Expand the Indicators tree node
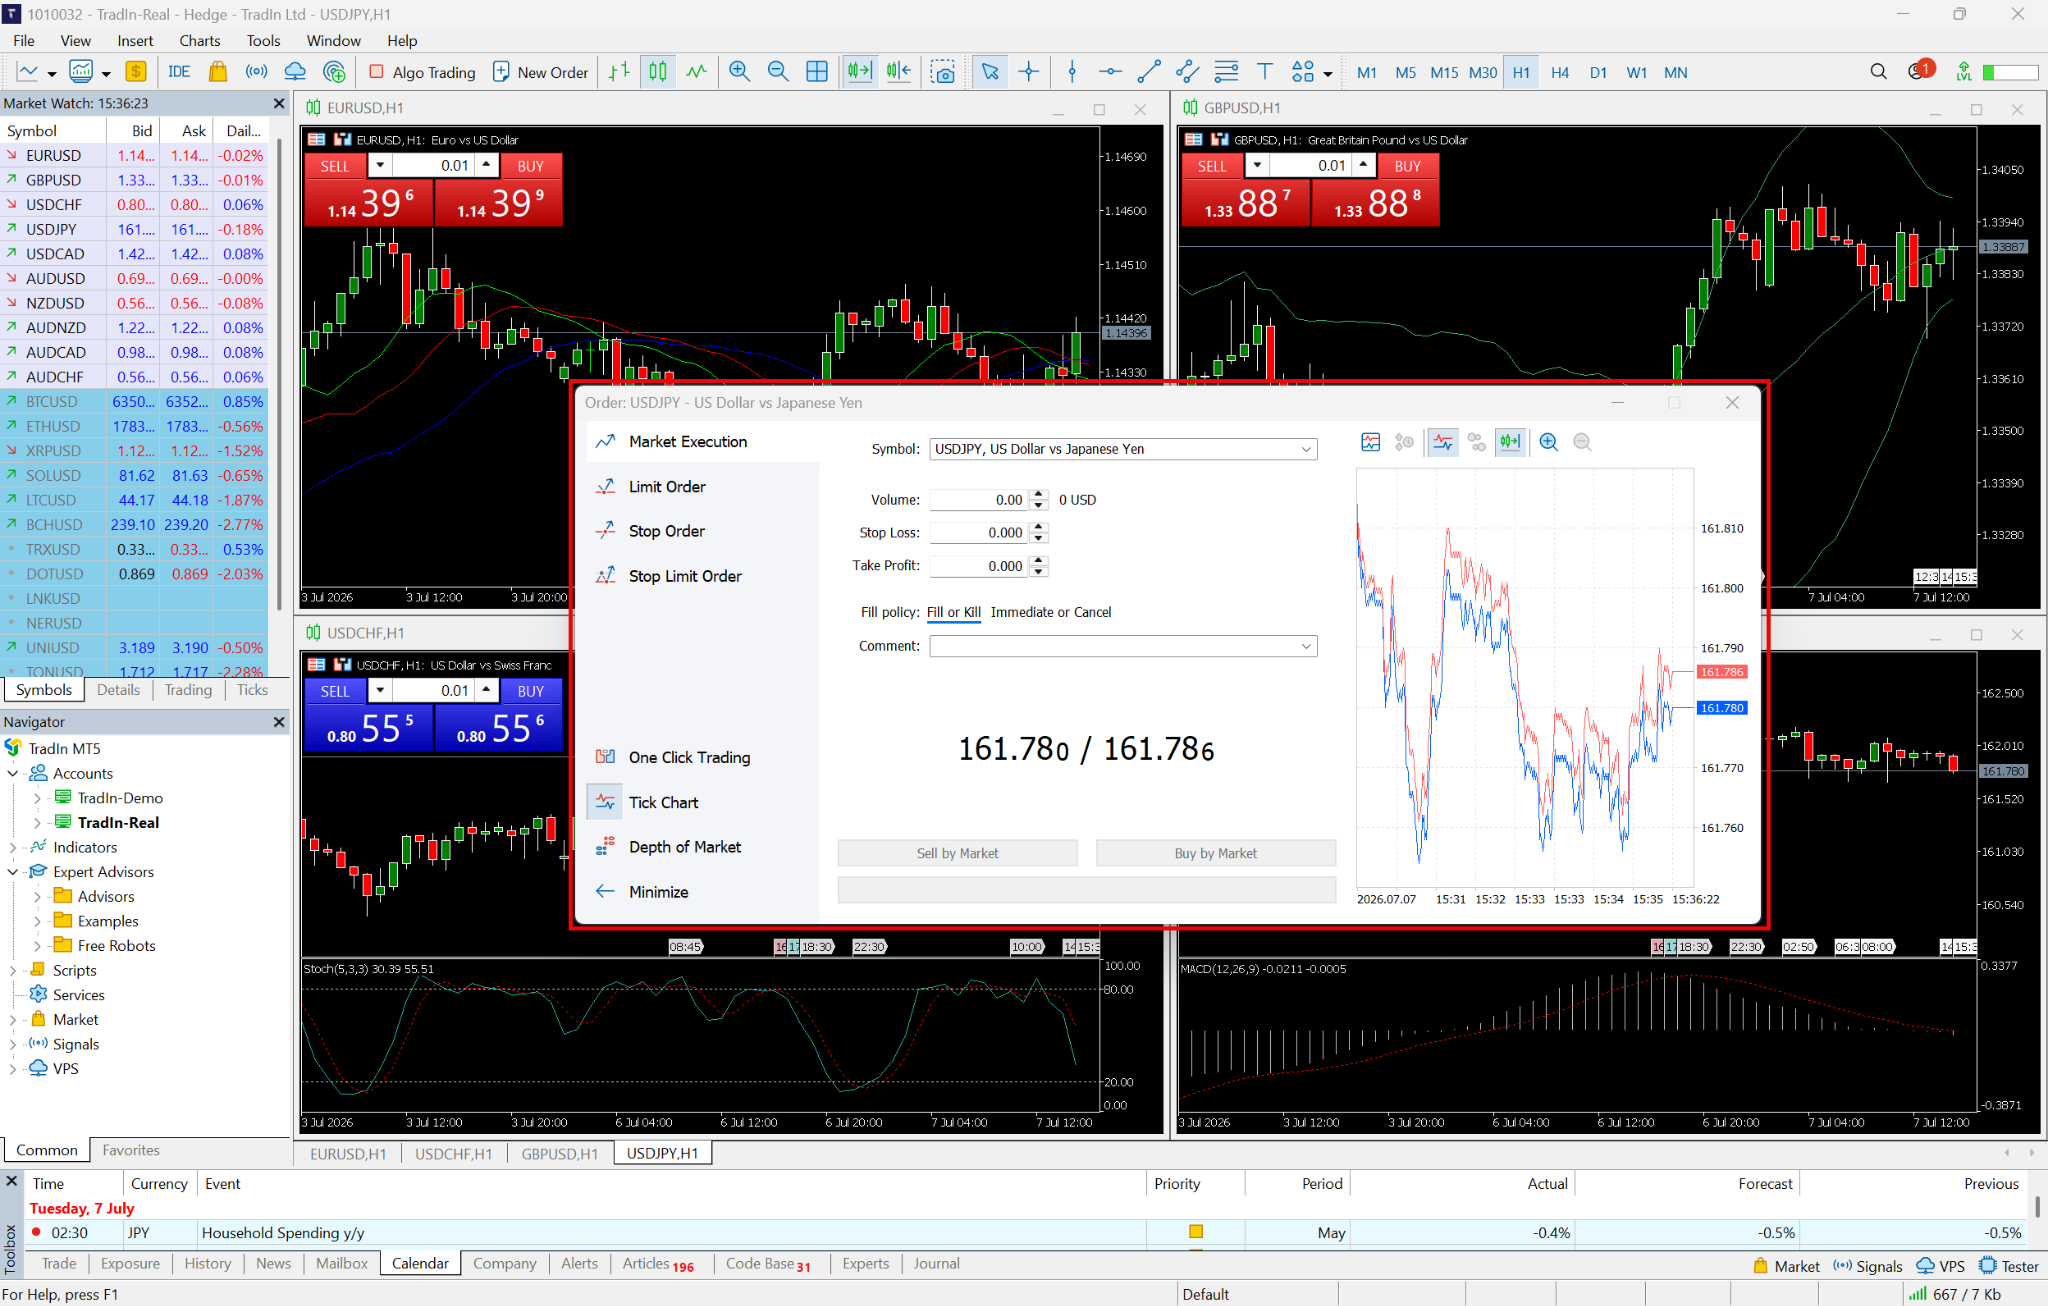 point(13,847)
